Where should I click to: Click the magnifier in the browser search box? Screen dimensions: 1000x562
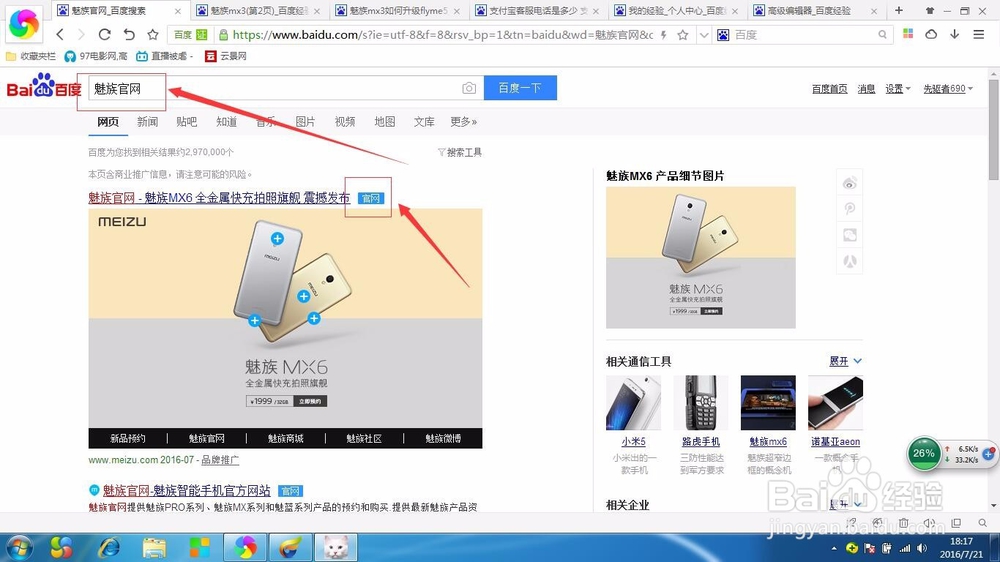click(882, 35)
